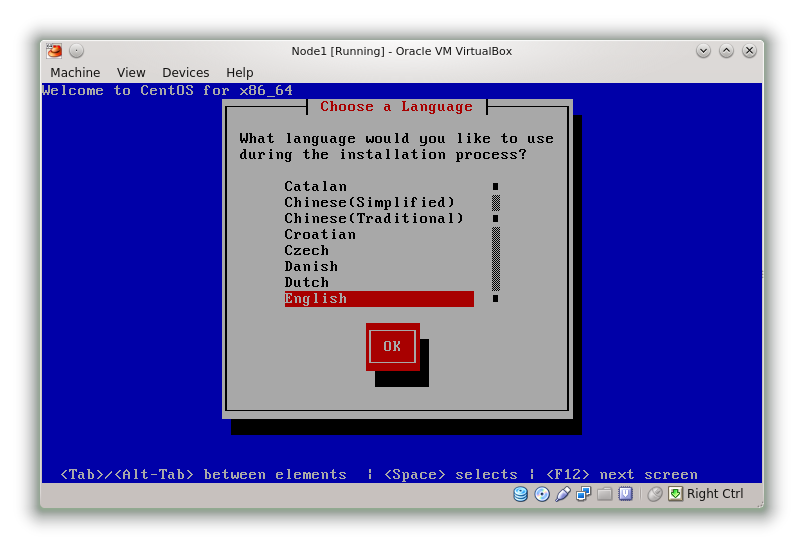Open the Devices menu
This screenshot has height=548, width=804.
tap(186, 72)
